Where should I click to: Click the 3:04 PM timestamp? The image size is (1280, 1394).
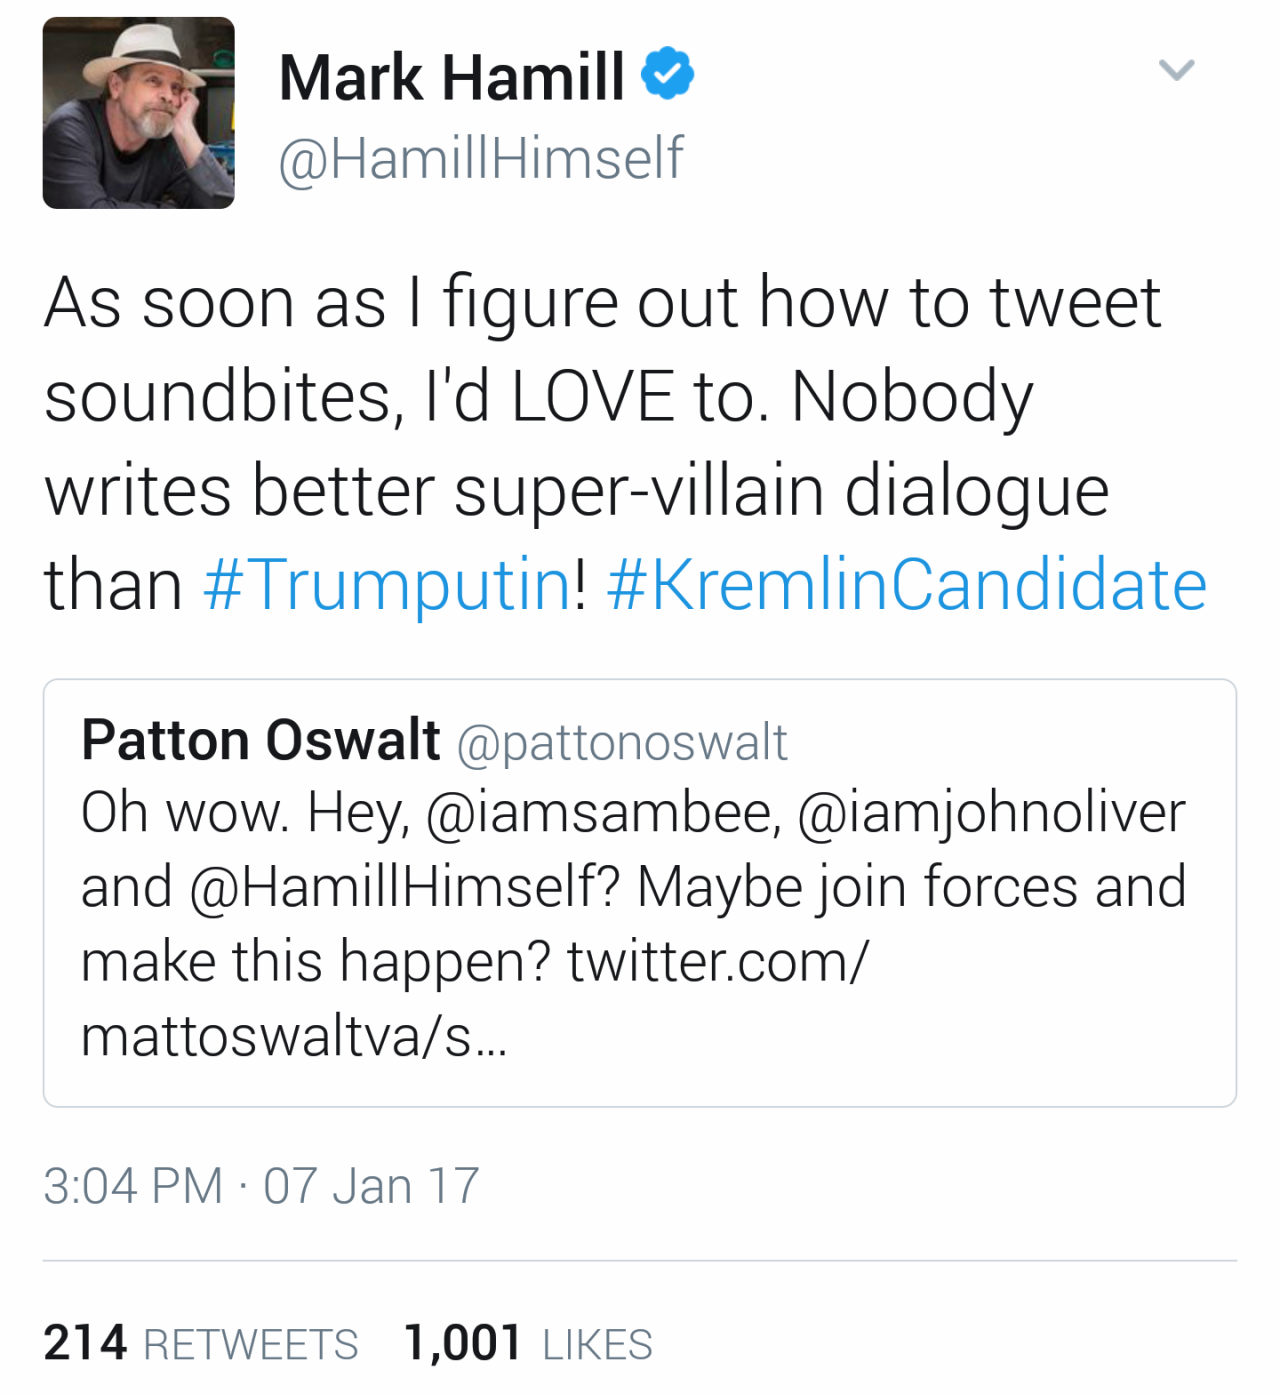click(x=133, y=1186)
